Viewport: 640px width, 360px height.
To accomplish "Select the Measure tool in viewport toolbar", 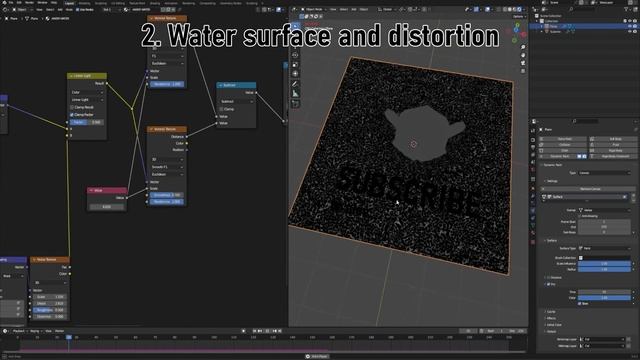I will [296, 94].
